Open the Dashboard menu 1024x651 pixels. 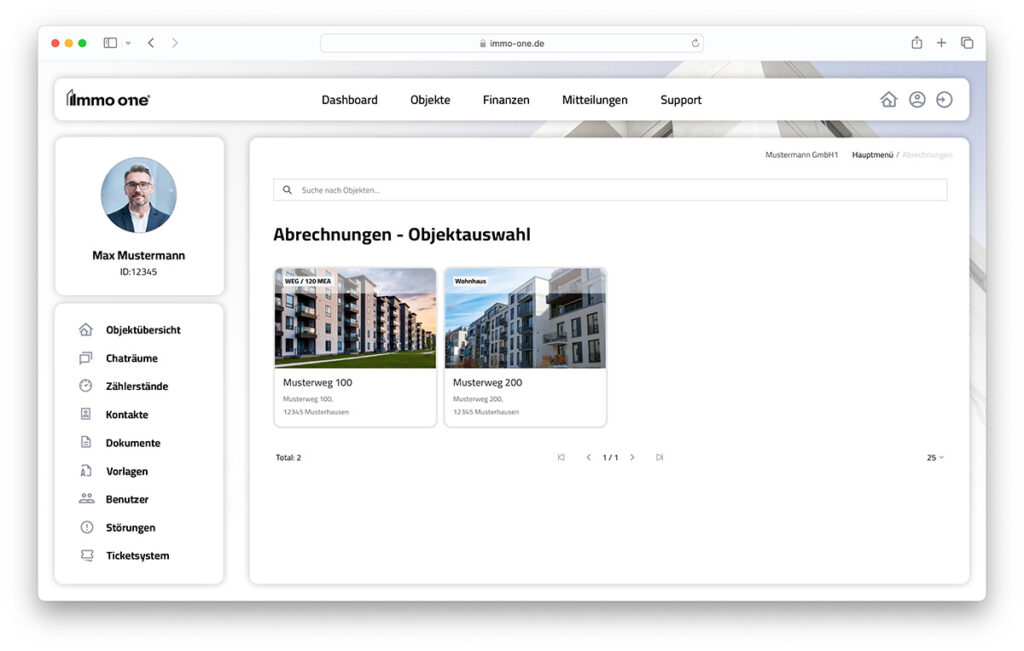tap(349, 100)
